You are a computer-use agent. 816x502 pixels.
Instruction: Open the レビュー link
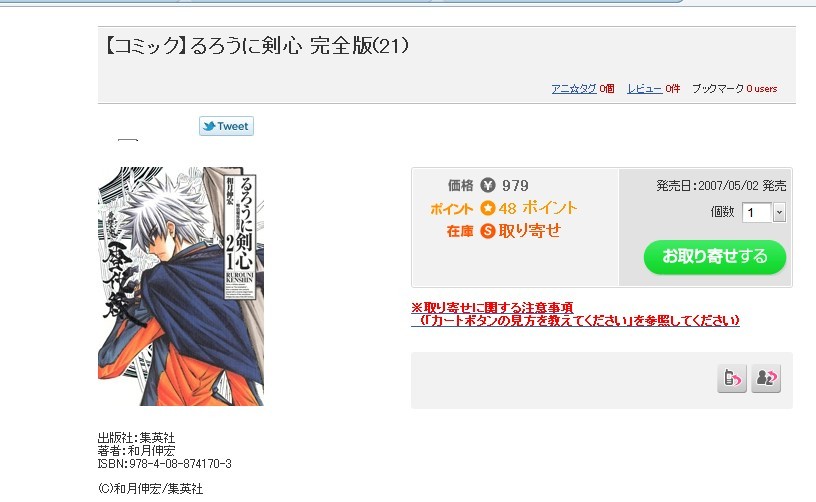coord(644,88)
